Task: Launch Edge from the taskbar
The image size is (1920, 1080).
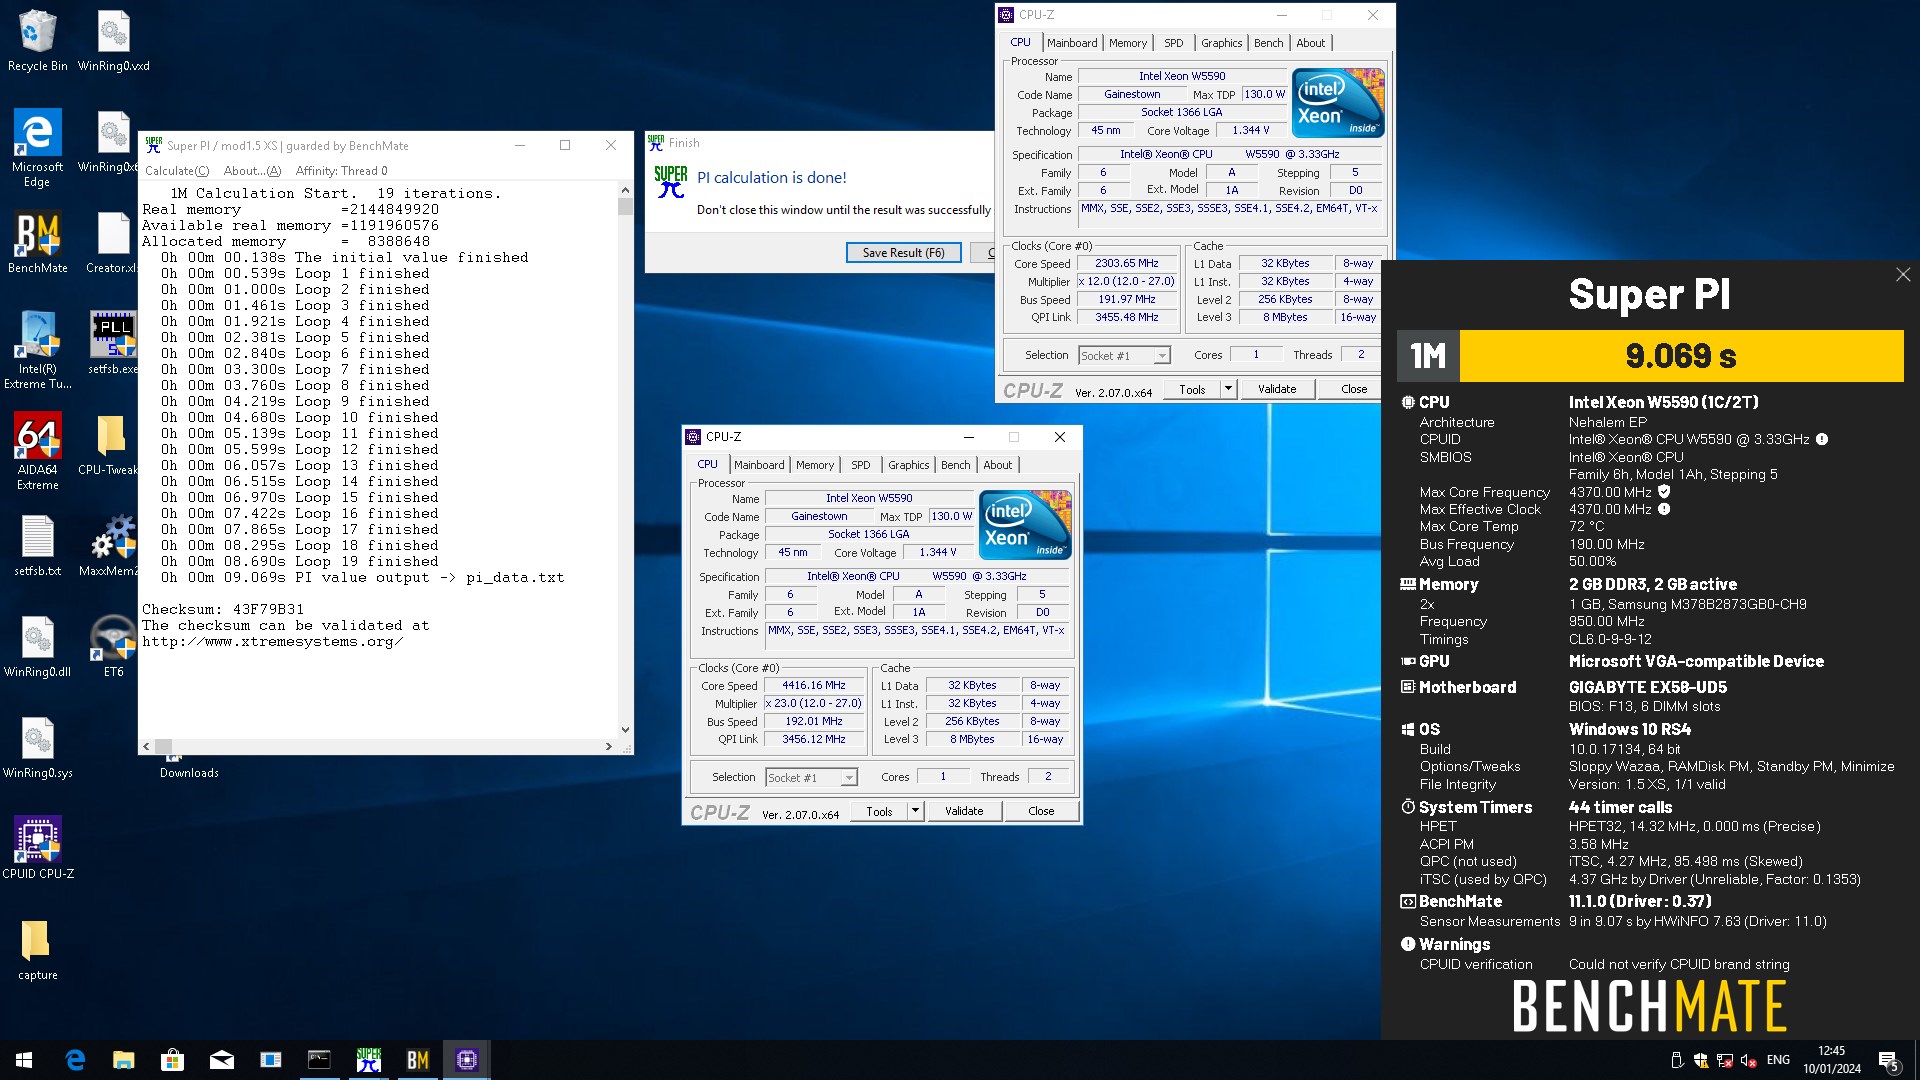Action: tap(75, 1060)
